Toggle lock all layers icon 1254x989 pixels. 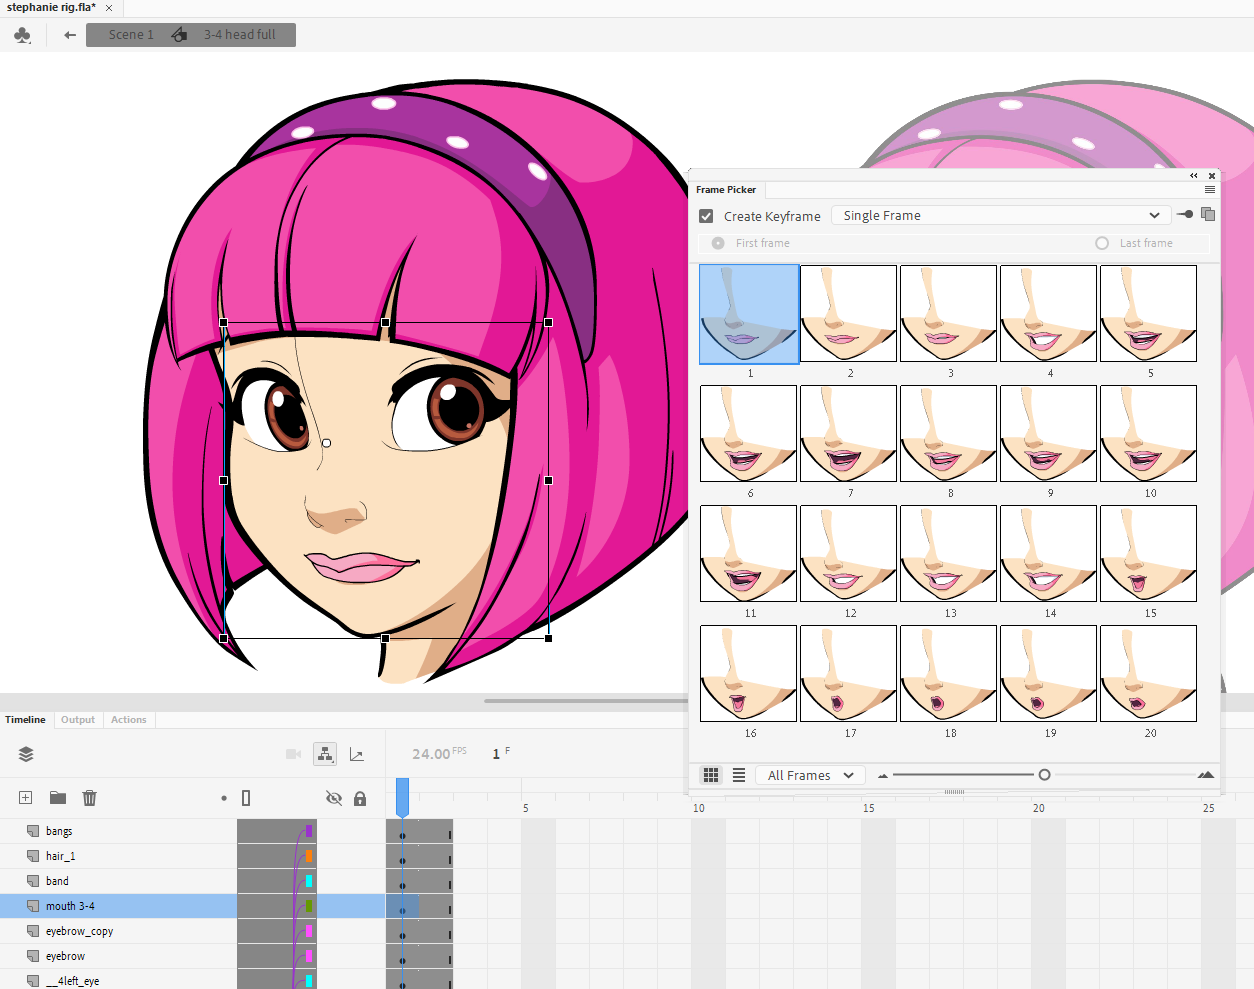pos(360,798)
